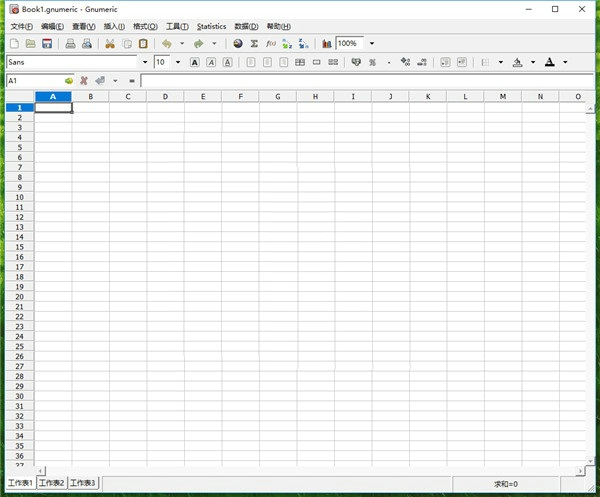Click the Save file toolbar icon
The width and height of the screenshot is (600, 497).
[x=47, y=44]
